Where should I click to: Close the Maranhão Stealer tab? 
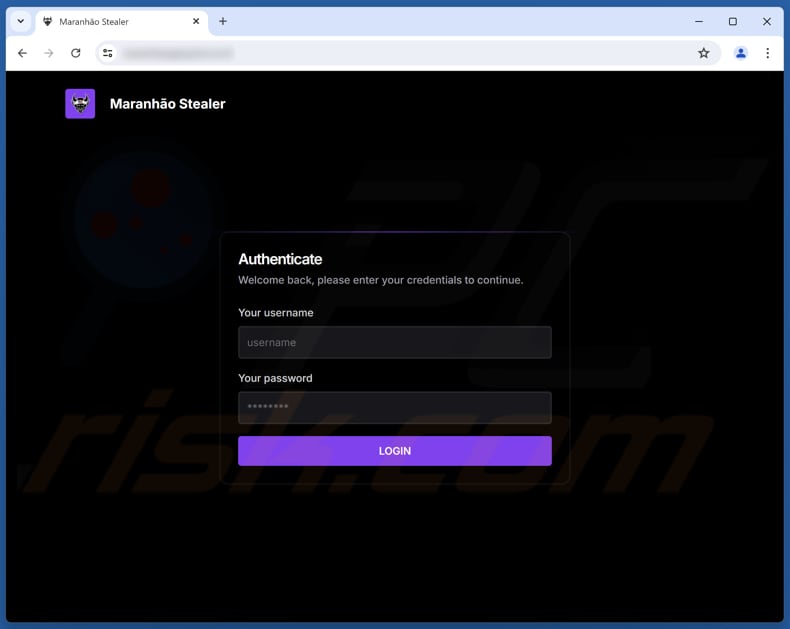pos(196,21)
